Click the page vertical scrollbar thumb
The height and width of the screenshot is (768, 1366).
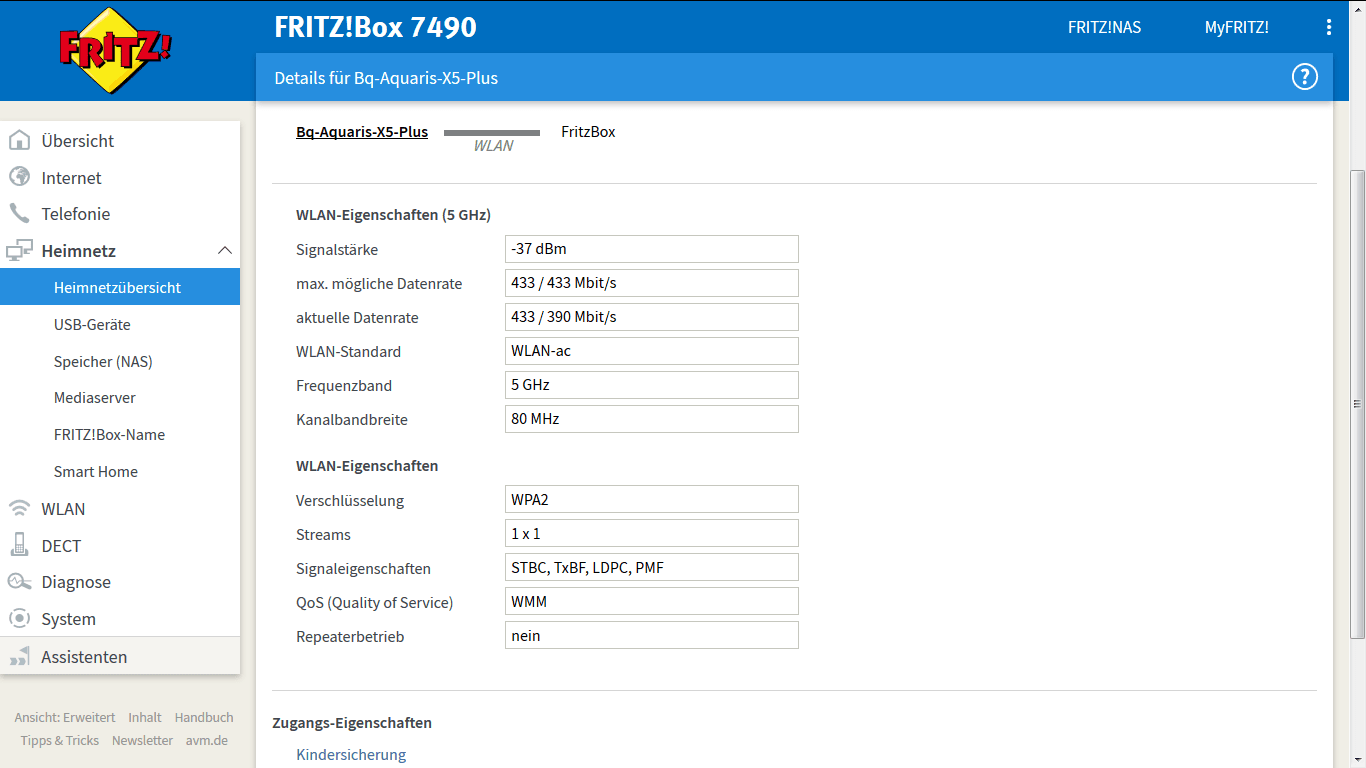(1357, 404)
